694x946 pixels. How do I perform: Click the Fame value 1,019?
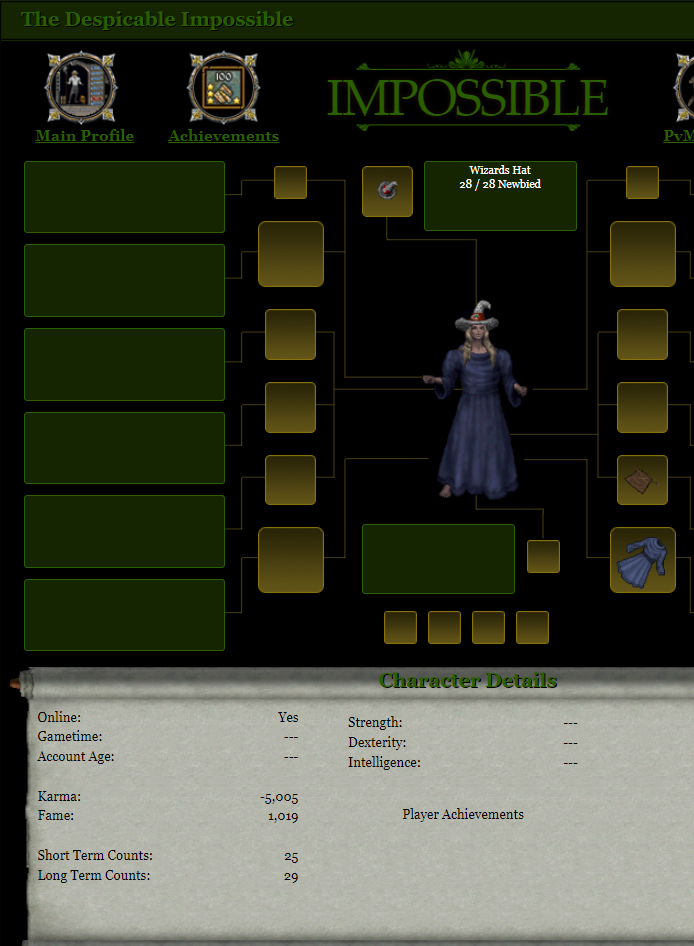click(283, 816)
